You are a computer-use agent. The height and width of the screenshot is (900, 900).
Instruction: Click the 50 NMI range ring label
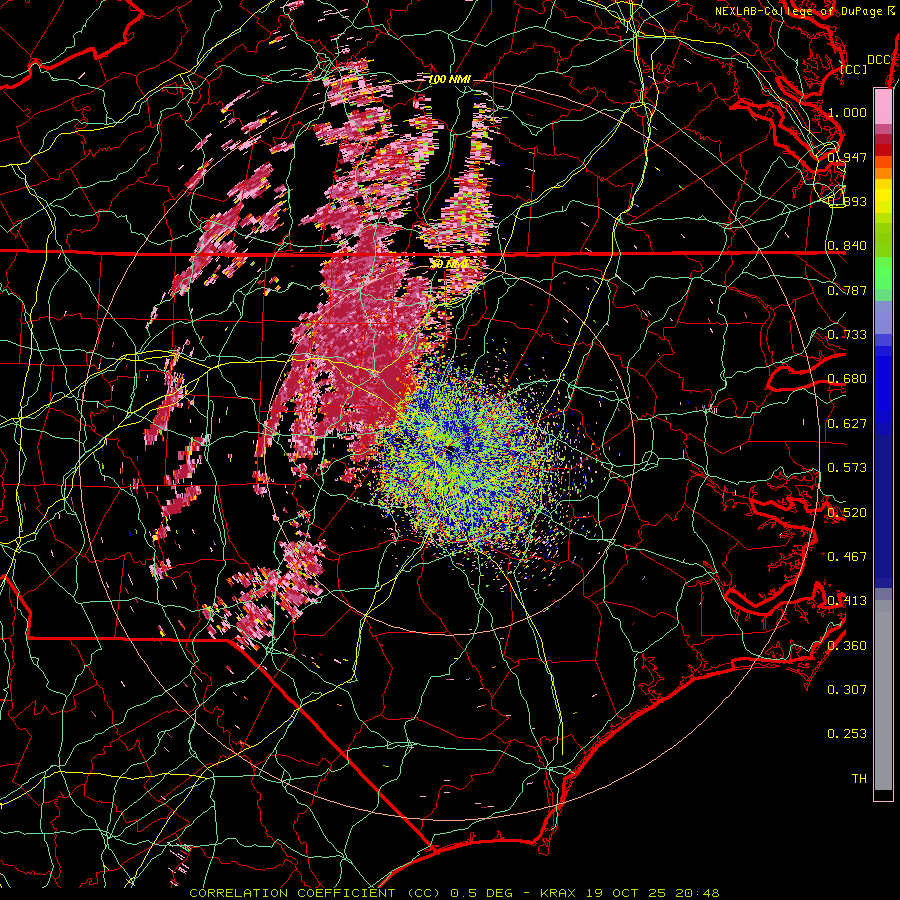449,264
